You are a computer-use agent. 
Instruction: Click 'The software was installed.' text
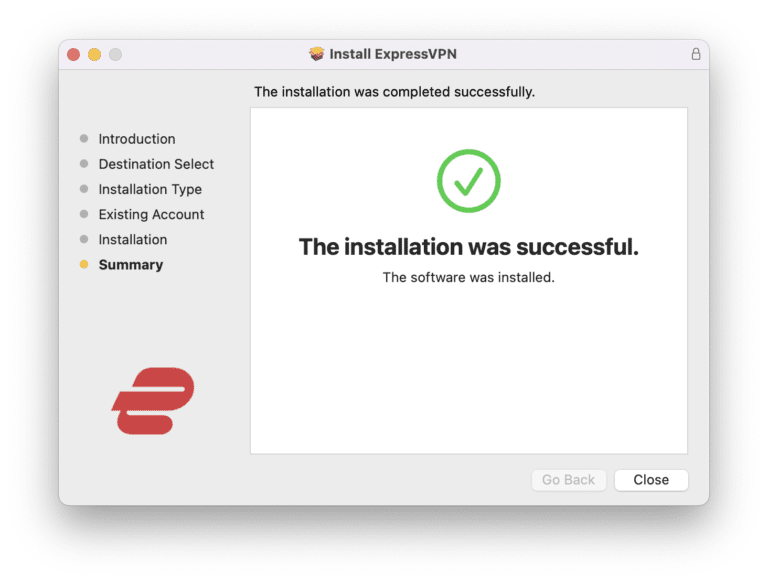[x=469, y=277]
